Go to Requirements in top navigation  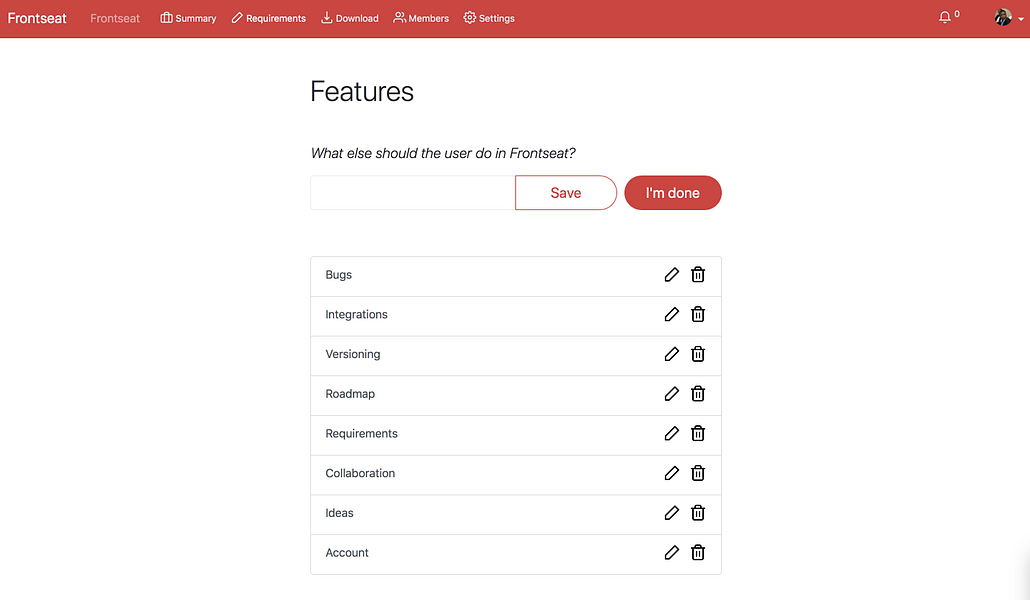pyautogui.click(x=269, y=18)
